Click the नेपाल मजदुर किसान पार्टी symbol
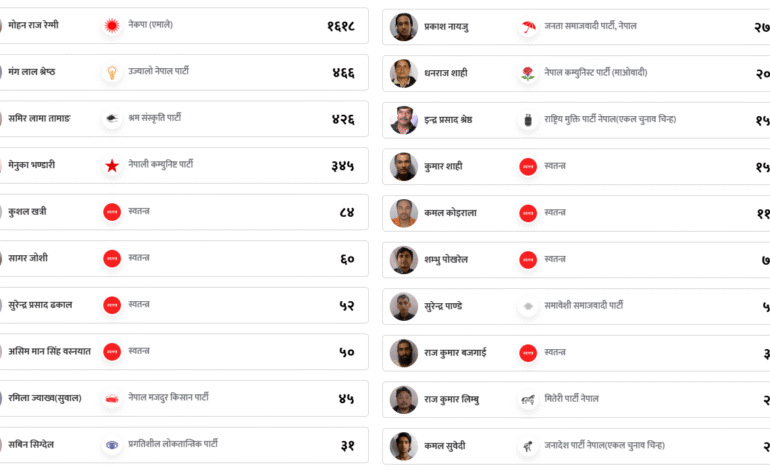 click(112, 398)
